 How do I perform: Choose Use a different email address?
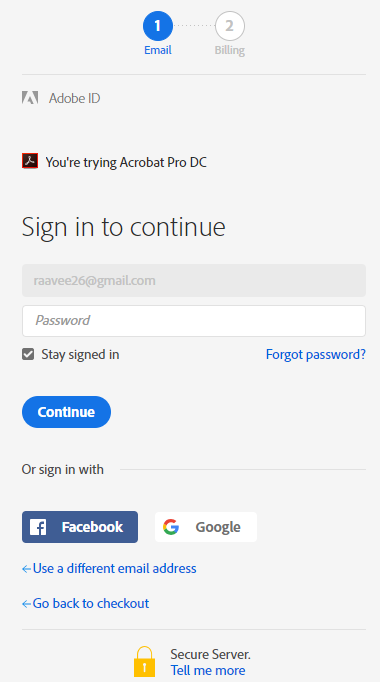(x=114, y=568)
